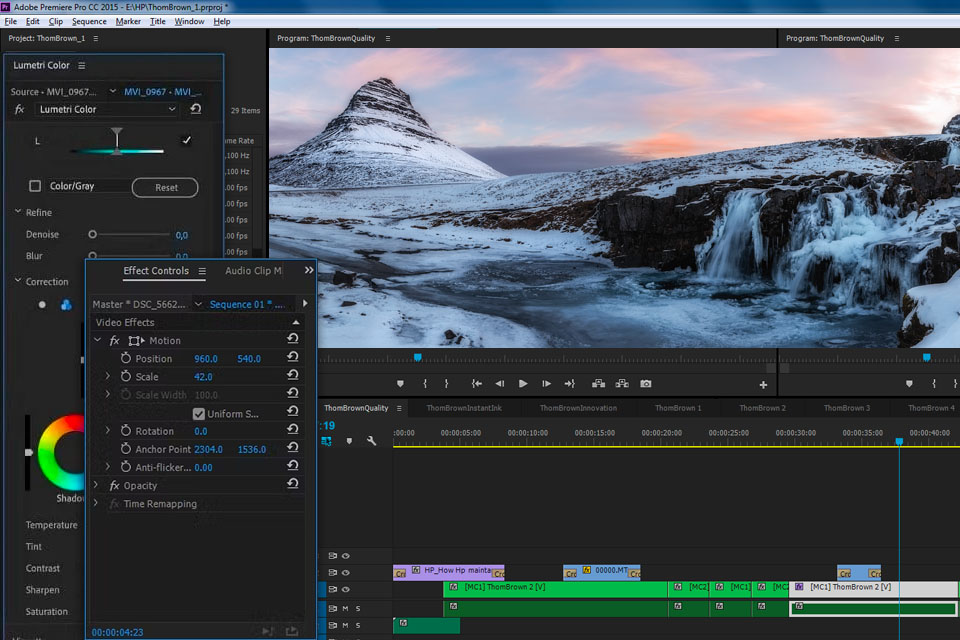Click the timeline add marker icon
Viewport: 960px width, 640px height.
coord(349,441)
